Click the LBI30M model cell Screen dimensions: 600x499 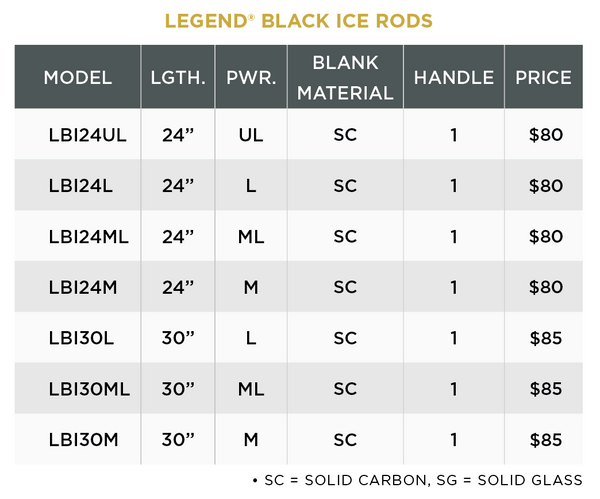(x=81, y=440)
